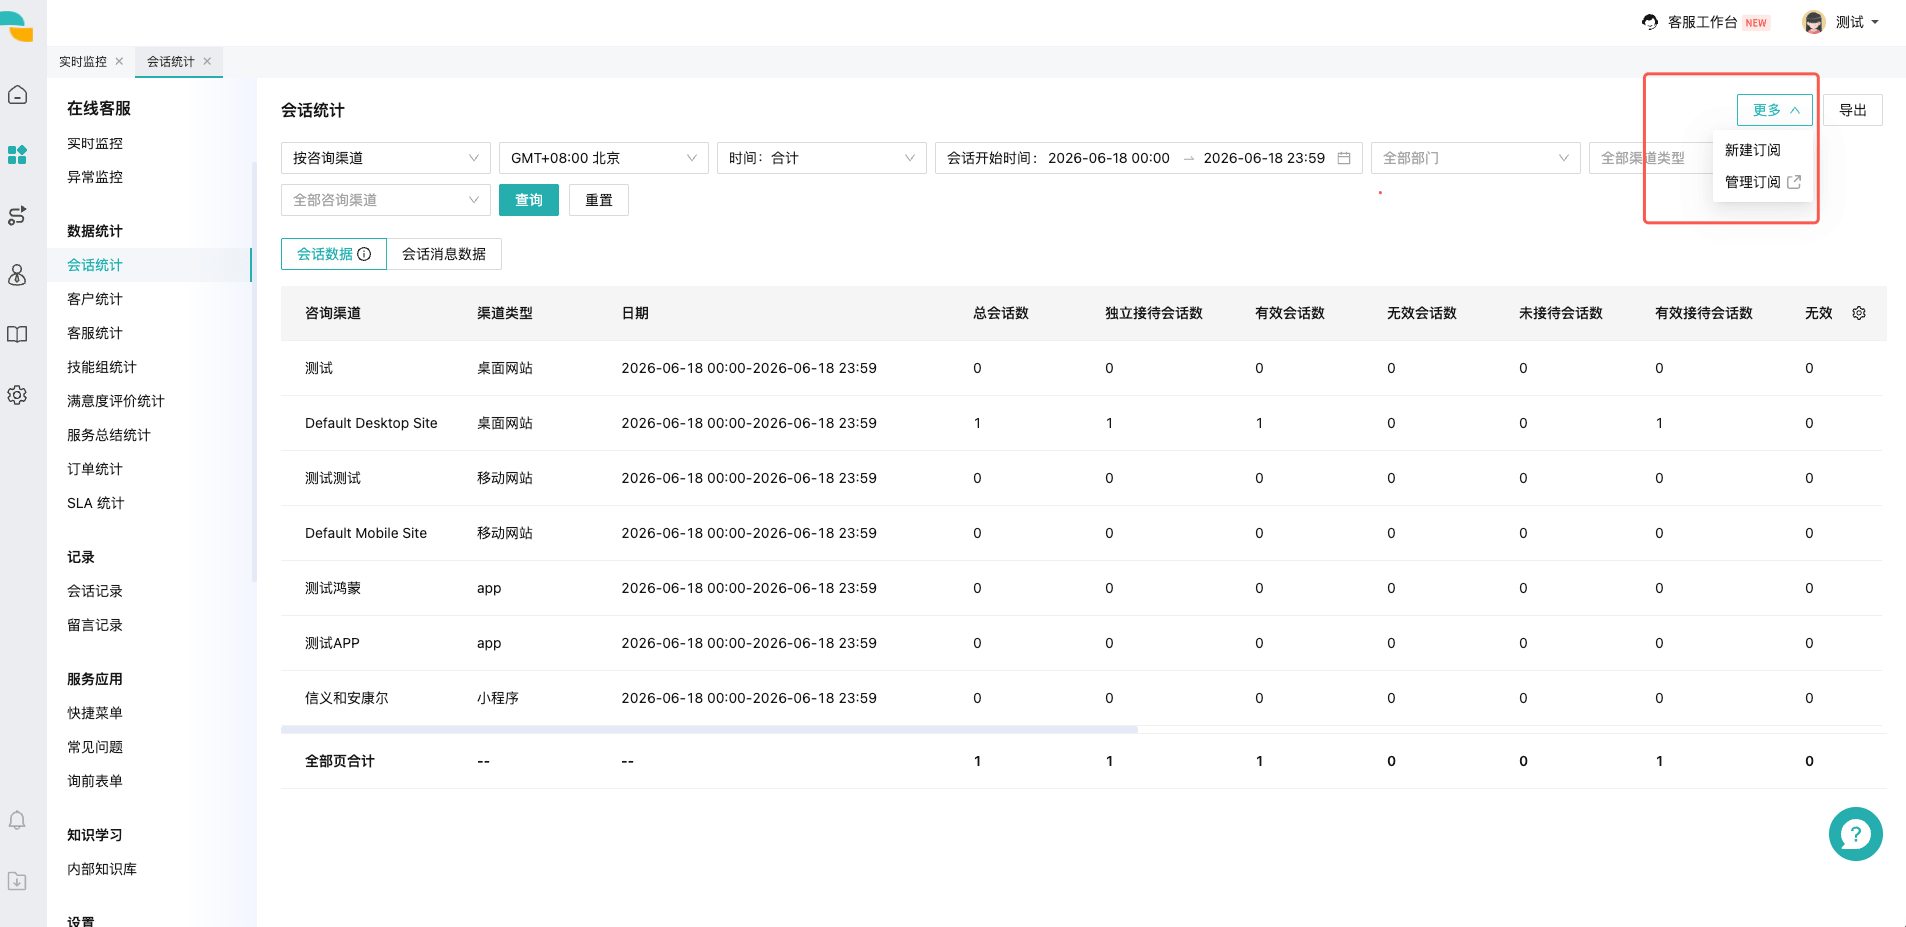Select 新建订阅 from the 更多 menu
The height and width of the screenshot is (927, 1906).
[1753, 150]
